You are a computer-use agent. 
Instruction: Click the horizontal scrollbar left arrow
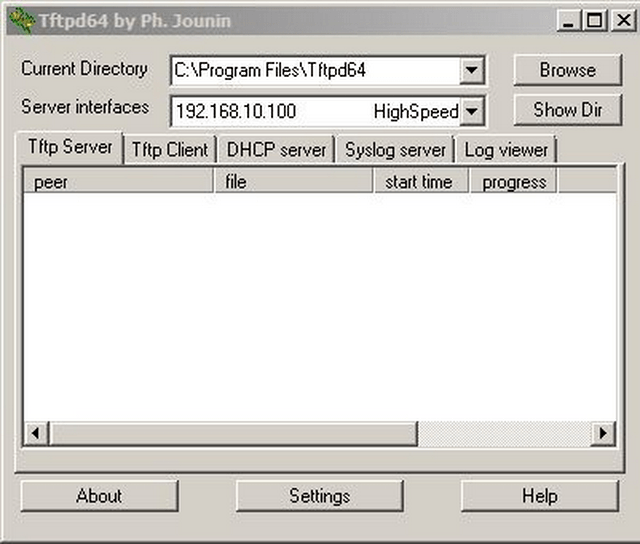pos(36,433)
